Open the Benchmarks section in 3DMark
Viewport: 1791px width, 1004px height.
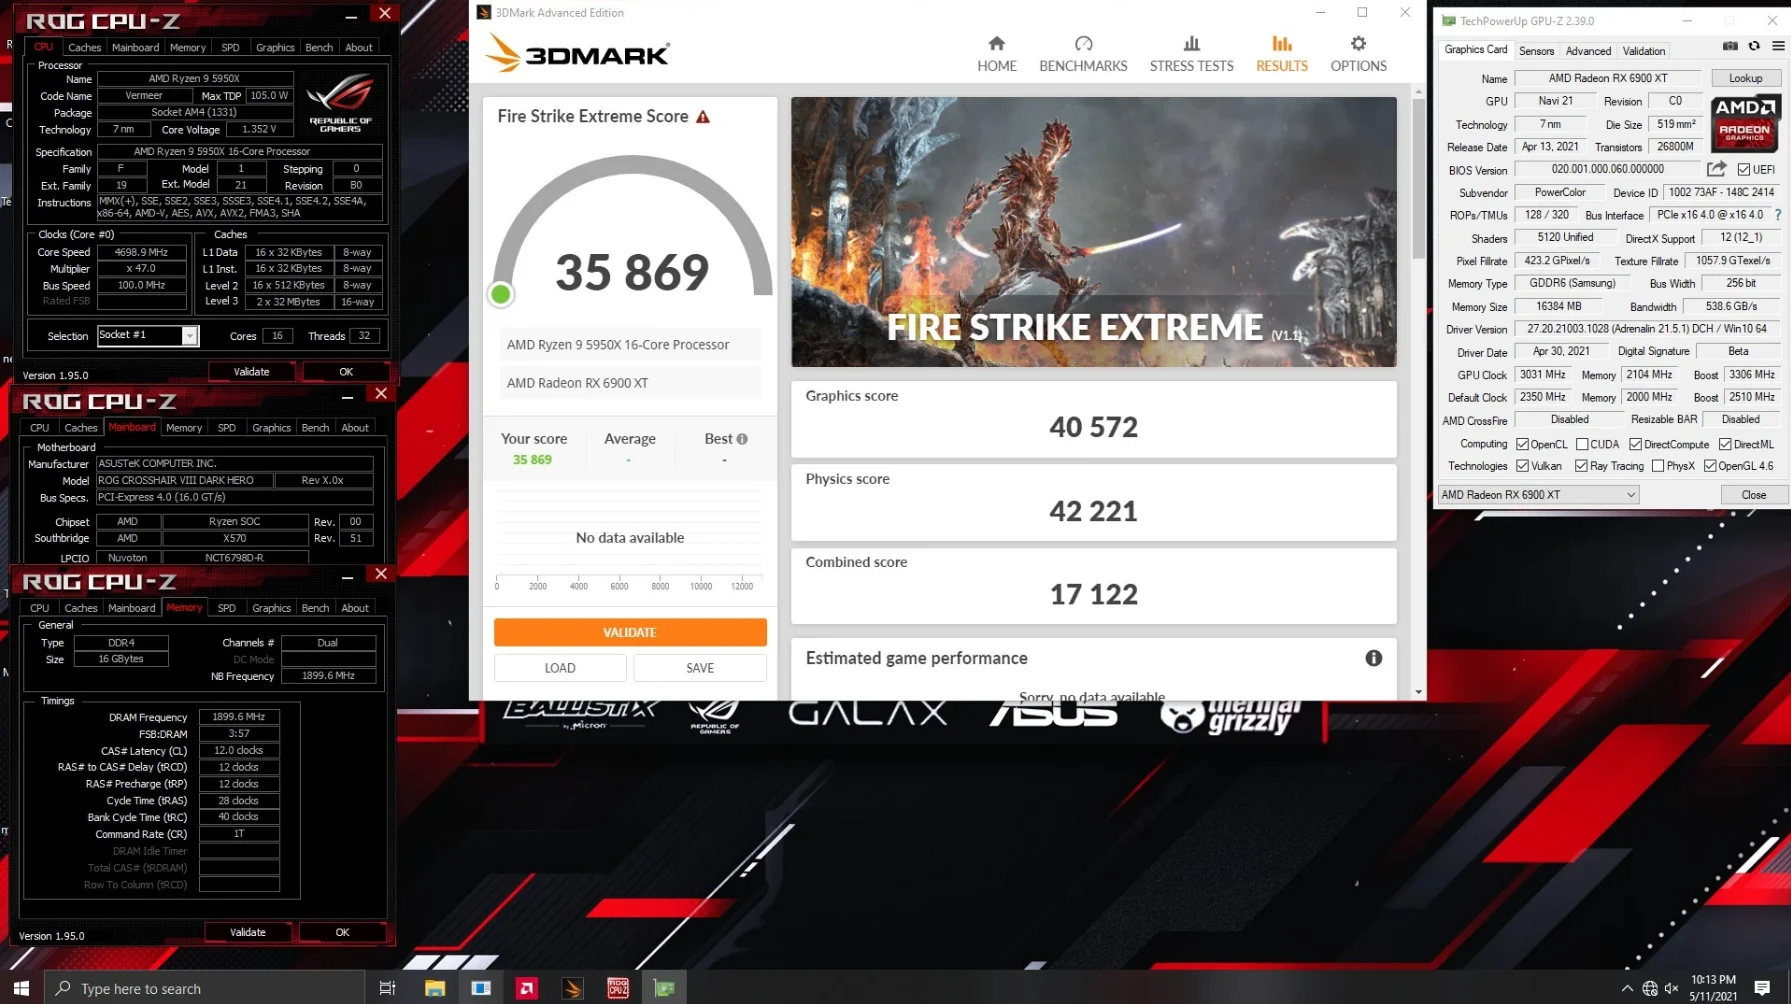[x=1083, y=54]
